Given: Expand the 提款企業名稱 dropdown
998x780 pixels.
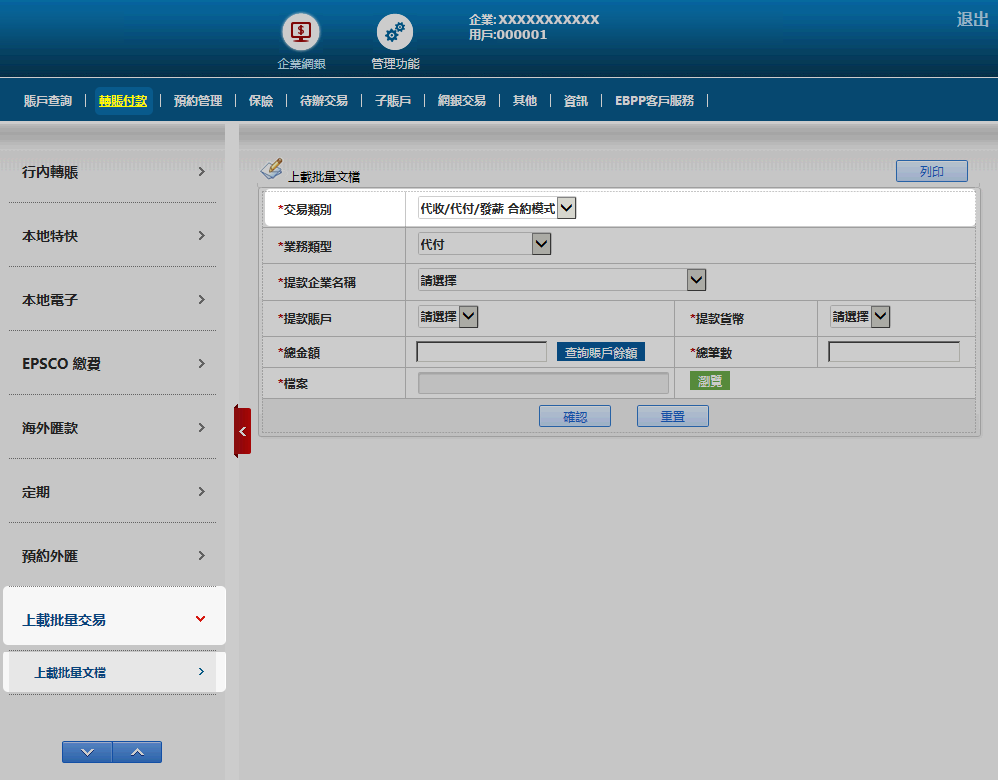Looking at the screenshot, I should [x=562, y=280].
